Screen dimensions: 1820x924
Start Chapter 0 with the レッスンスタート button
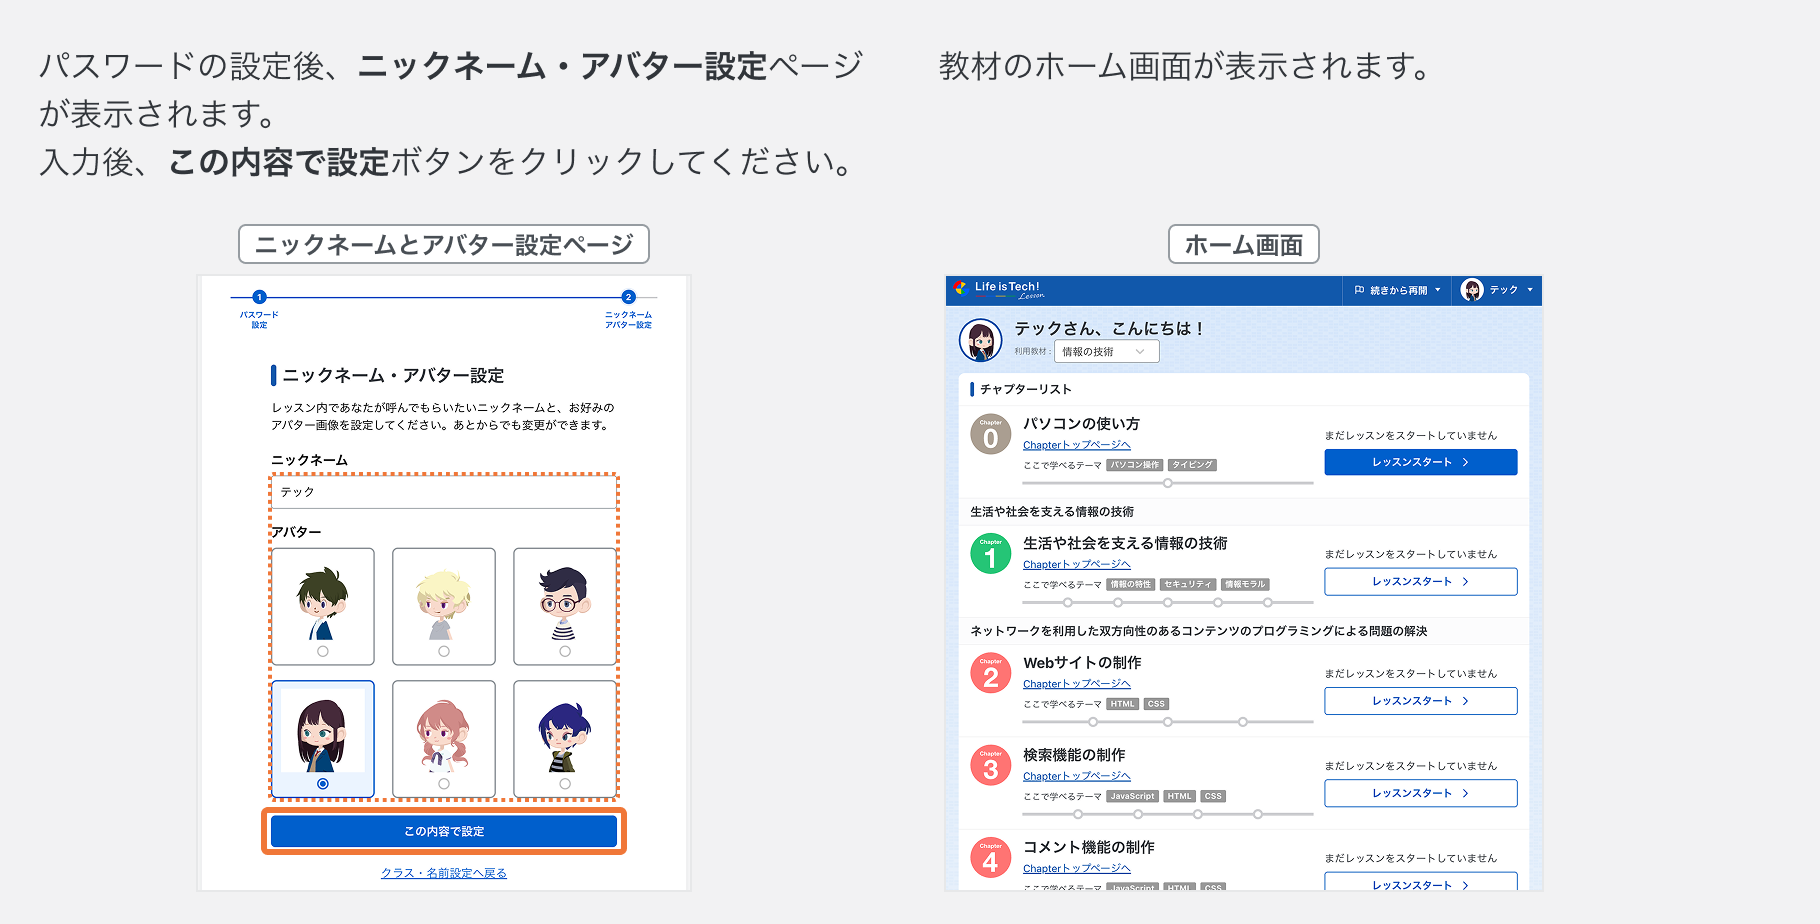pyautogui.click(x=1419, y=462)
